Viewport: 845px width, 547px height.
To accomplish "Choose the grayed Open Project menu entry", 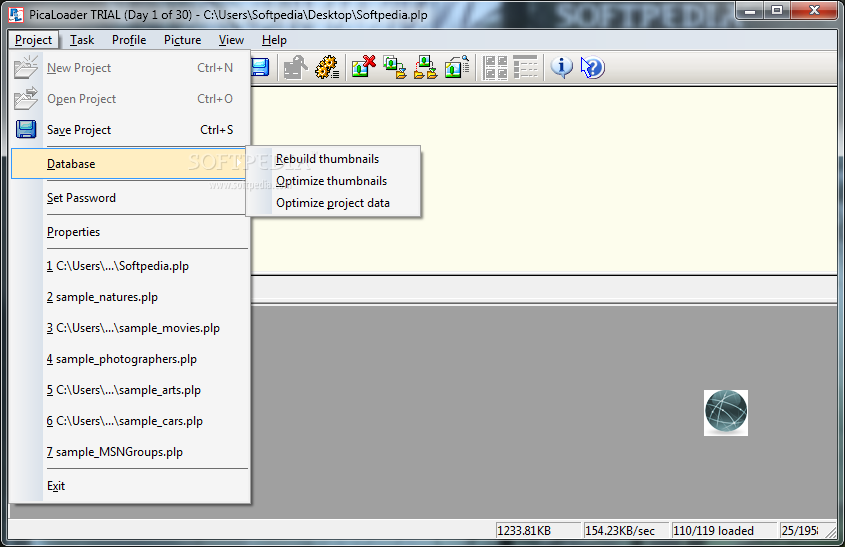I will [130, 99].
